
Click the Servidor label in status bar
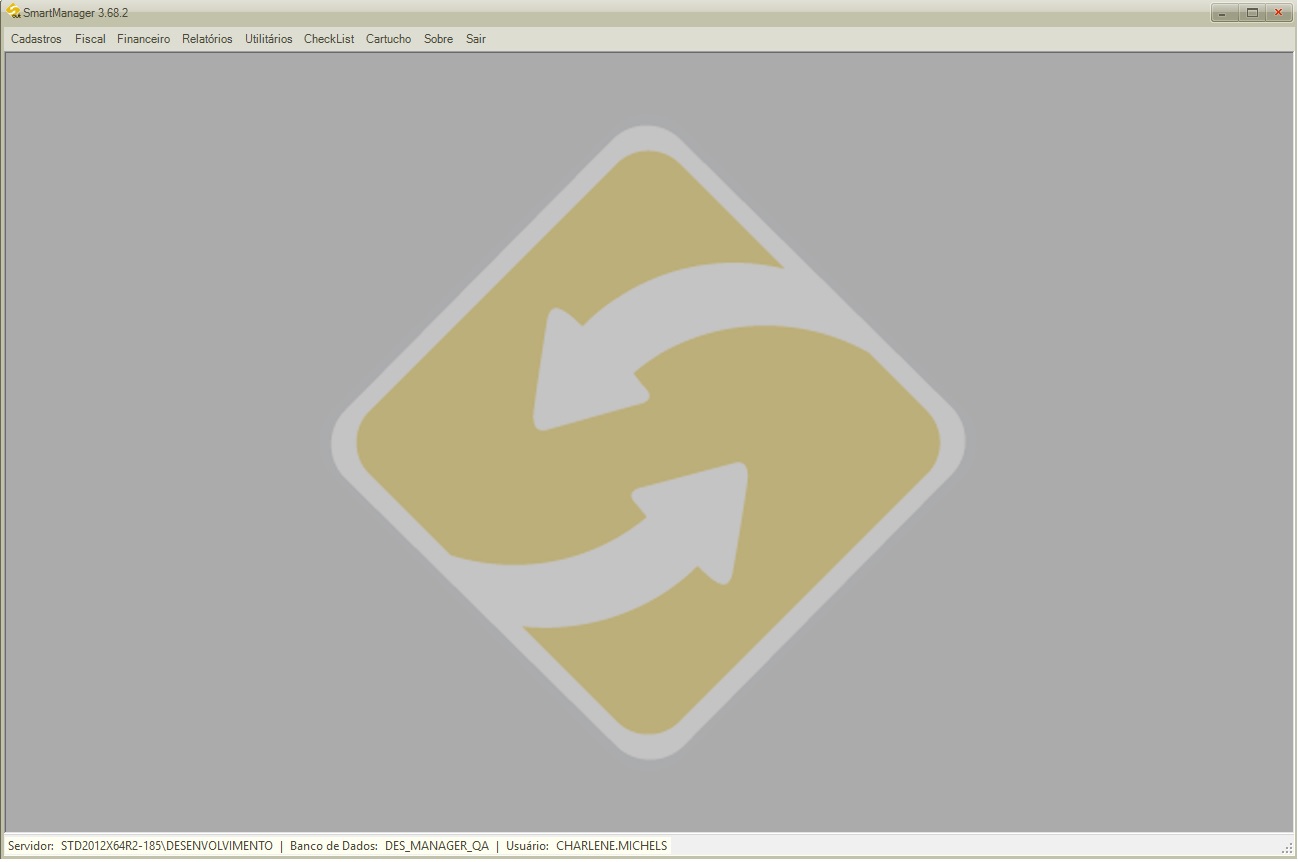click(30, 846)
